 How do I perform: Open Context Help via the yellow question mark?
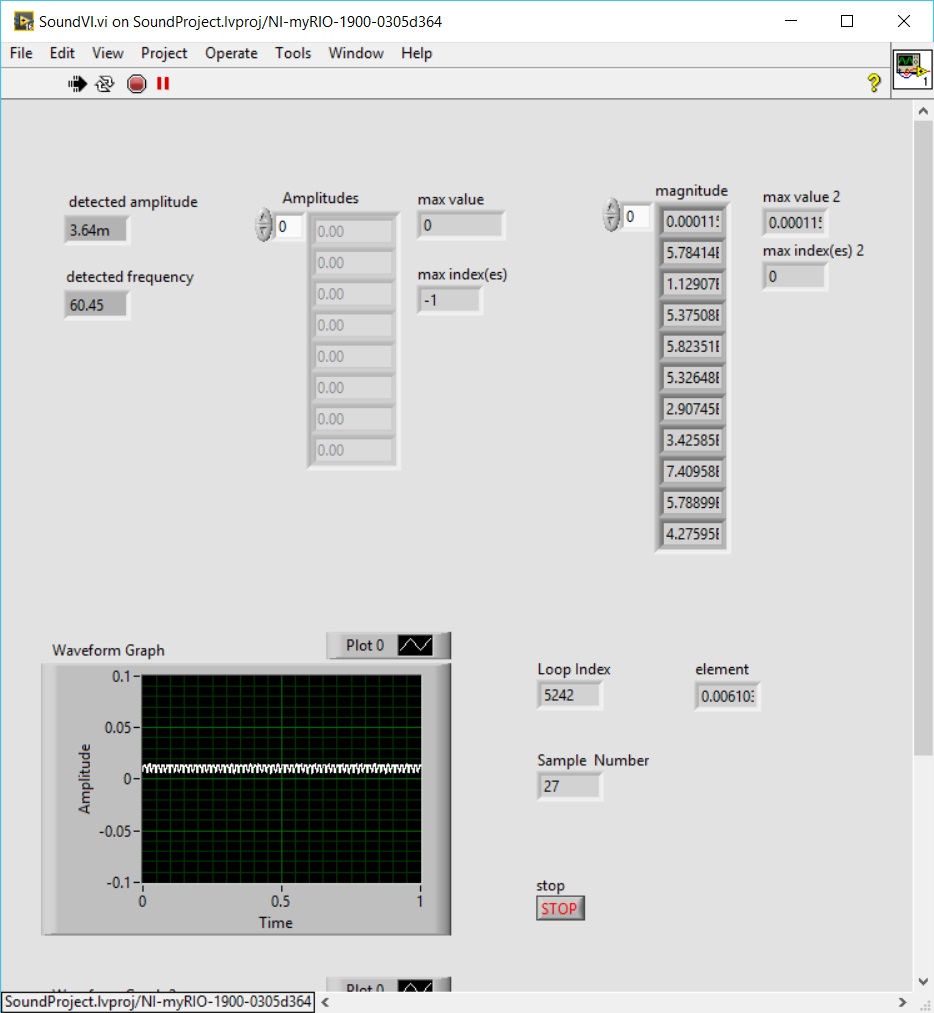pos(873,83)
